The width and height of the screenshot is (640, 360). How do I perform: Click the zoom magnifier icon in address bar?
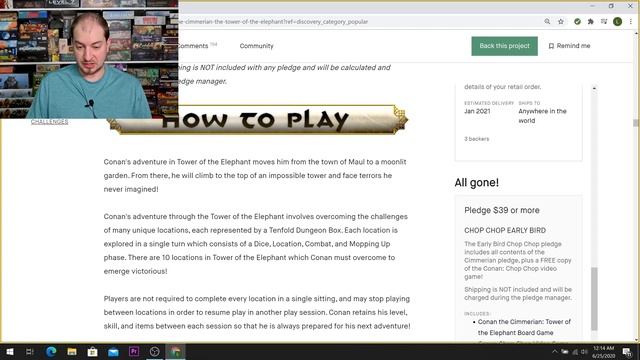[x=547, y=22]
